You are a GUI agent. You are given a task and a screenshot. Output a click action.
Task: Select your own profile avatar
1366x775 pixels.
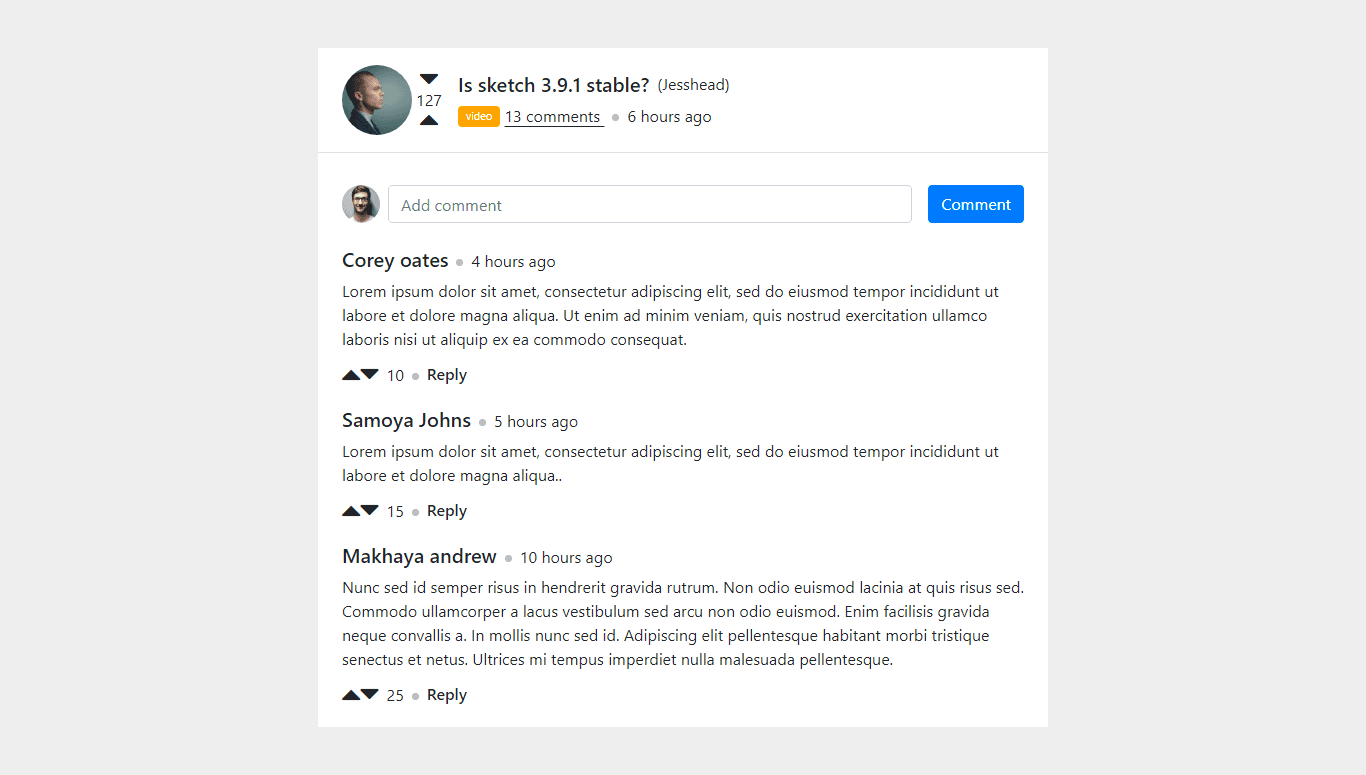(x=361, y=203)
